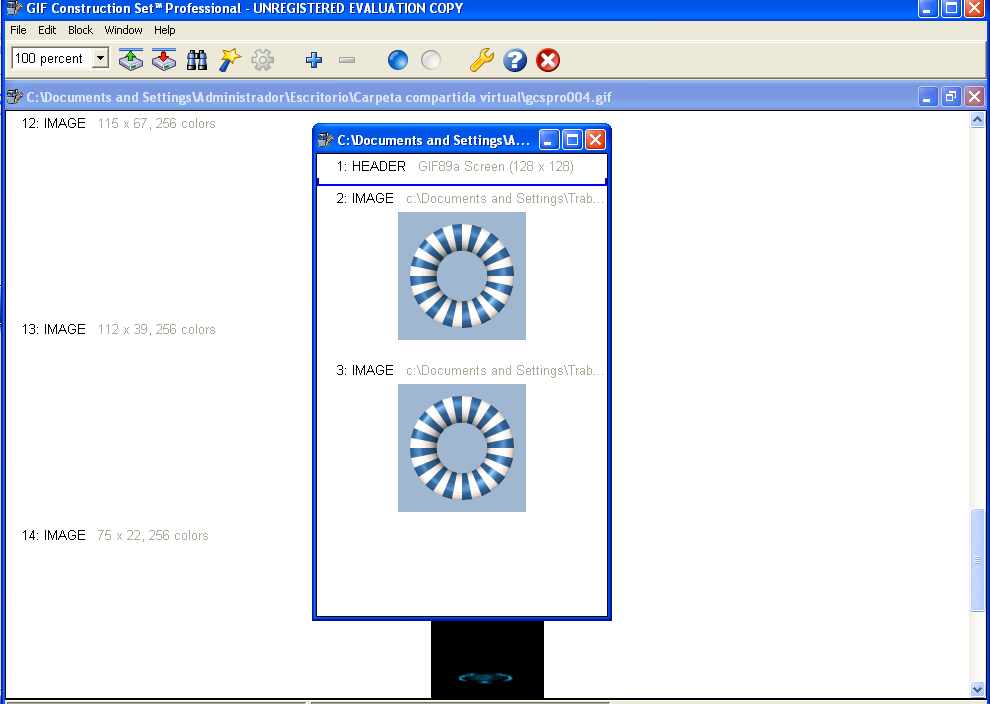Minimize the gcspro004.gif document window
This screenshot has width=990, height=704.
click(927, 97)
